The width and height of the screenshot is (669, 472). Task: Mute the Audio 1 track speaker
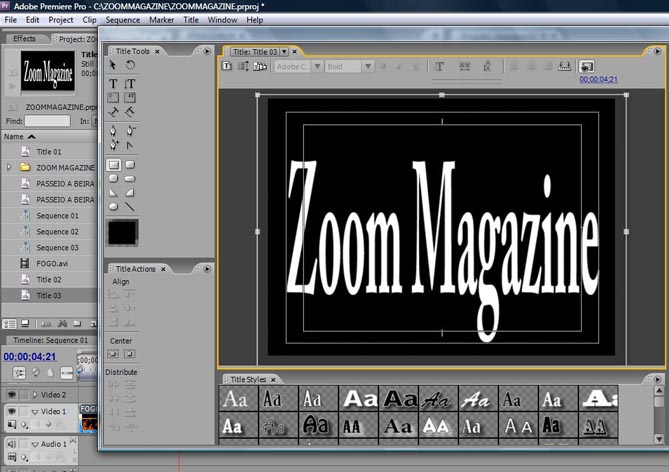(11, 443)
